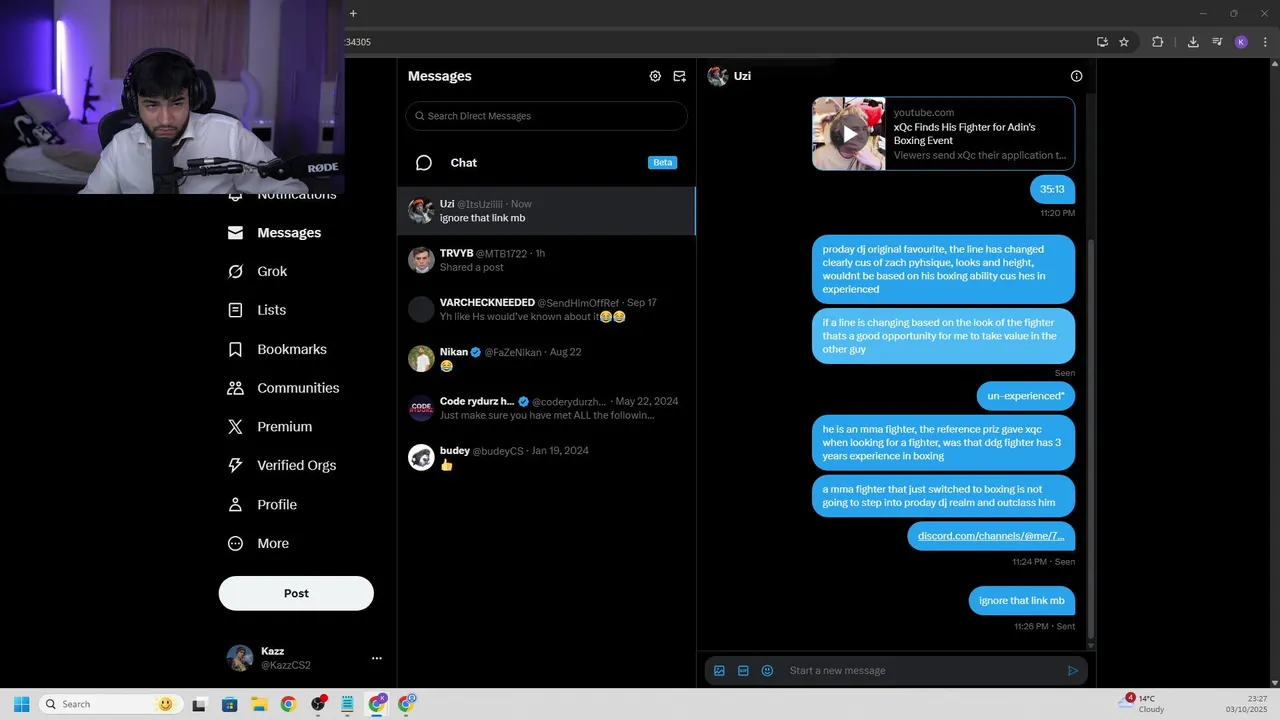Open Communities from the sidebar
Image resolution: width=1280 pixels, height=720 pixels.
click(x=284, y=388)
